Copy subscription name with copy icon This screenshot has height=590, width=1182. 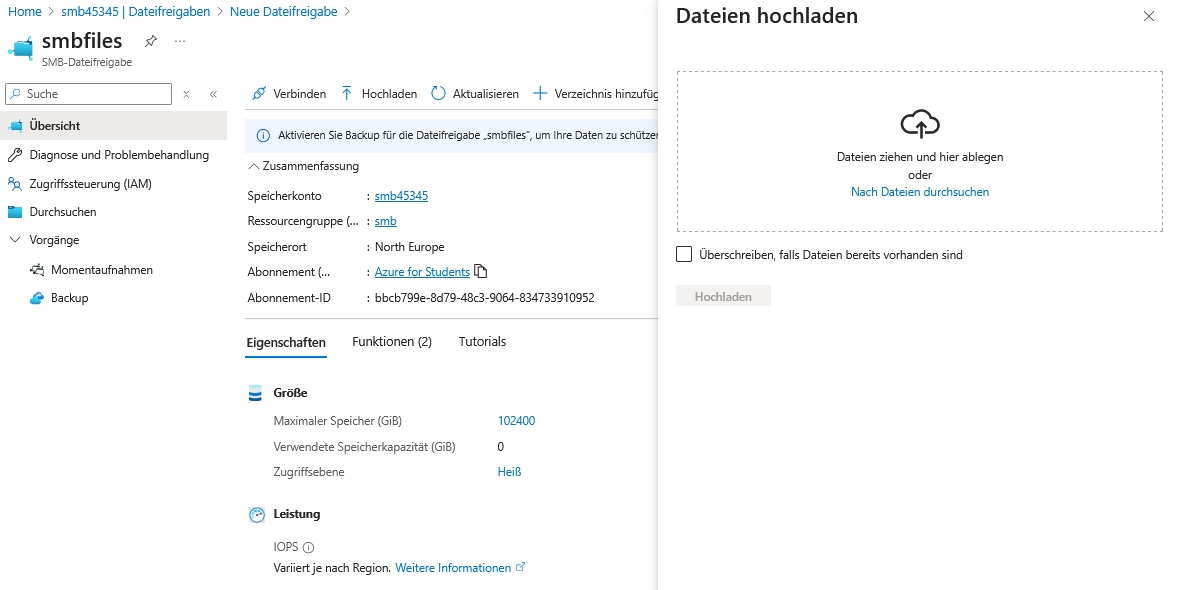481,272
